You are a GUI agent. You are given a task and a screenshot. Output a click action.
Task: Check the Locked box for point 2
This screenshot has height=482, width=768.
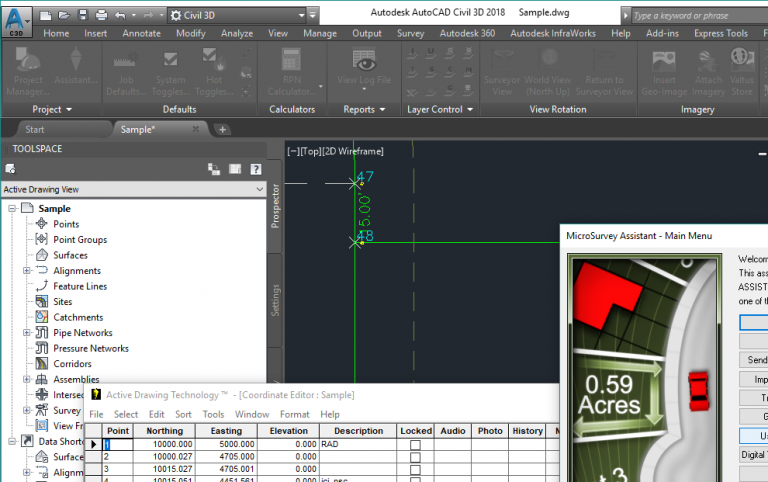pyautogui.click(x=415, y=456)
